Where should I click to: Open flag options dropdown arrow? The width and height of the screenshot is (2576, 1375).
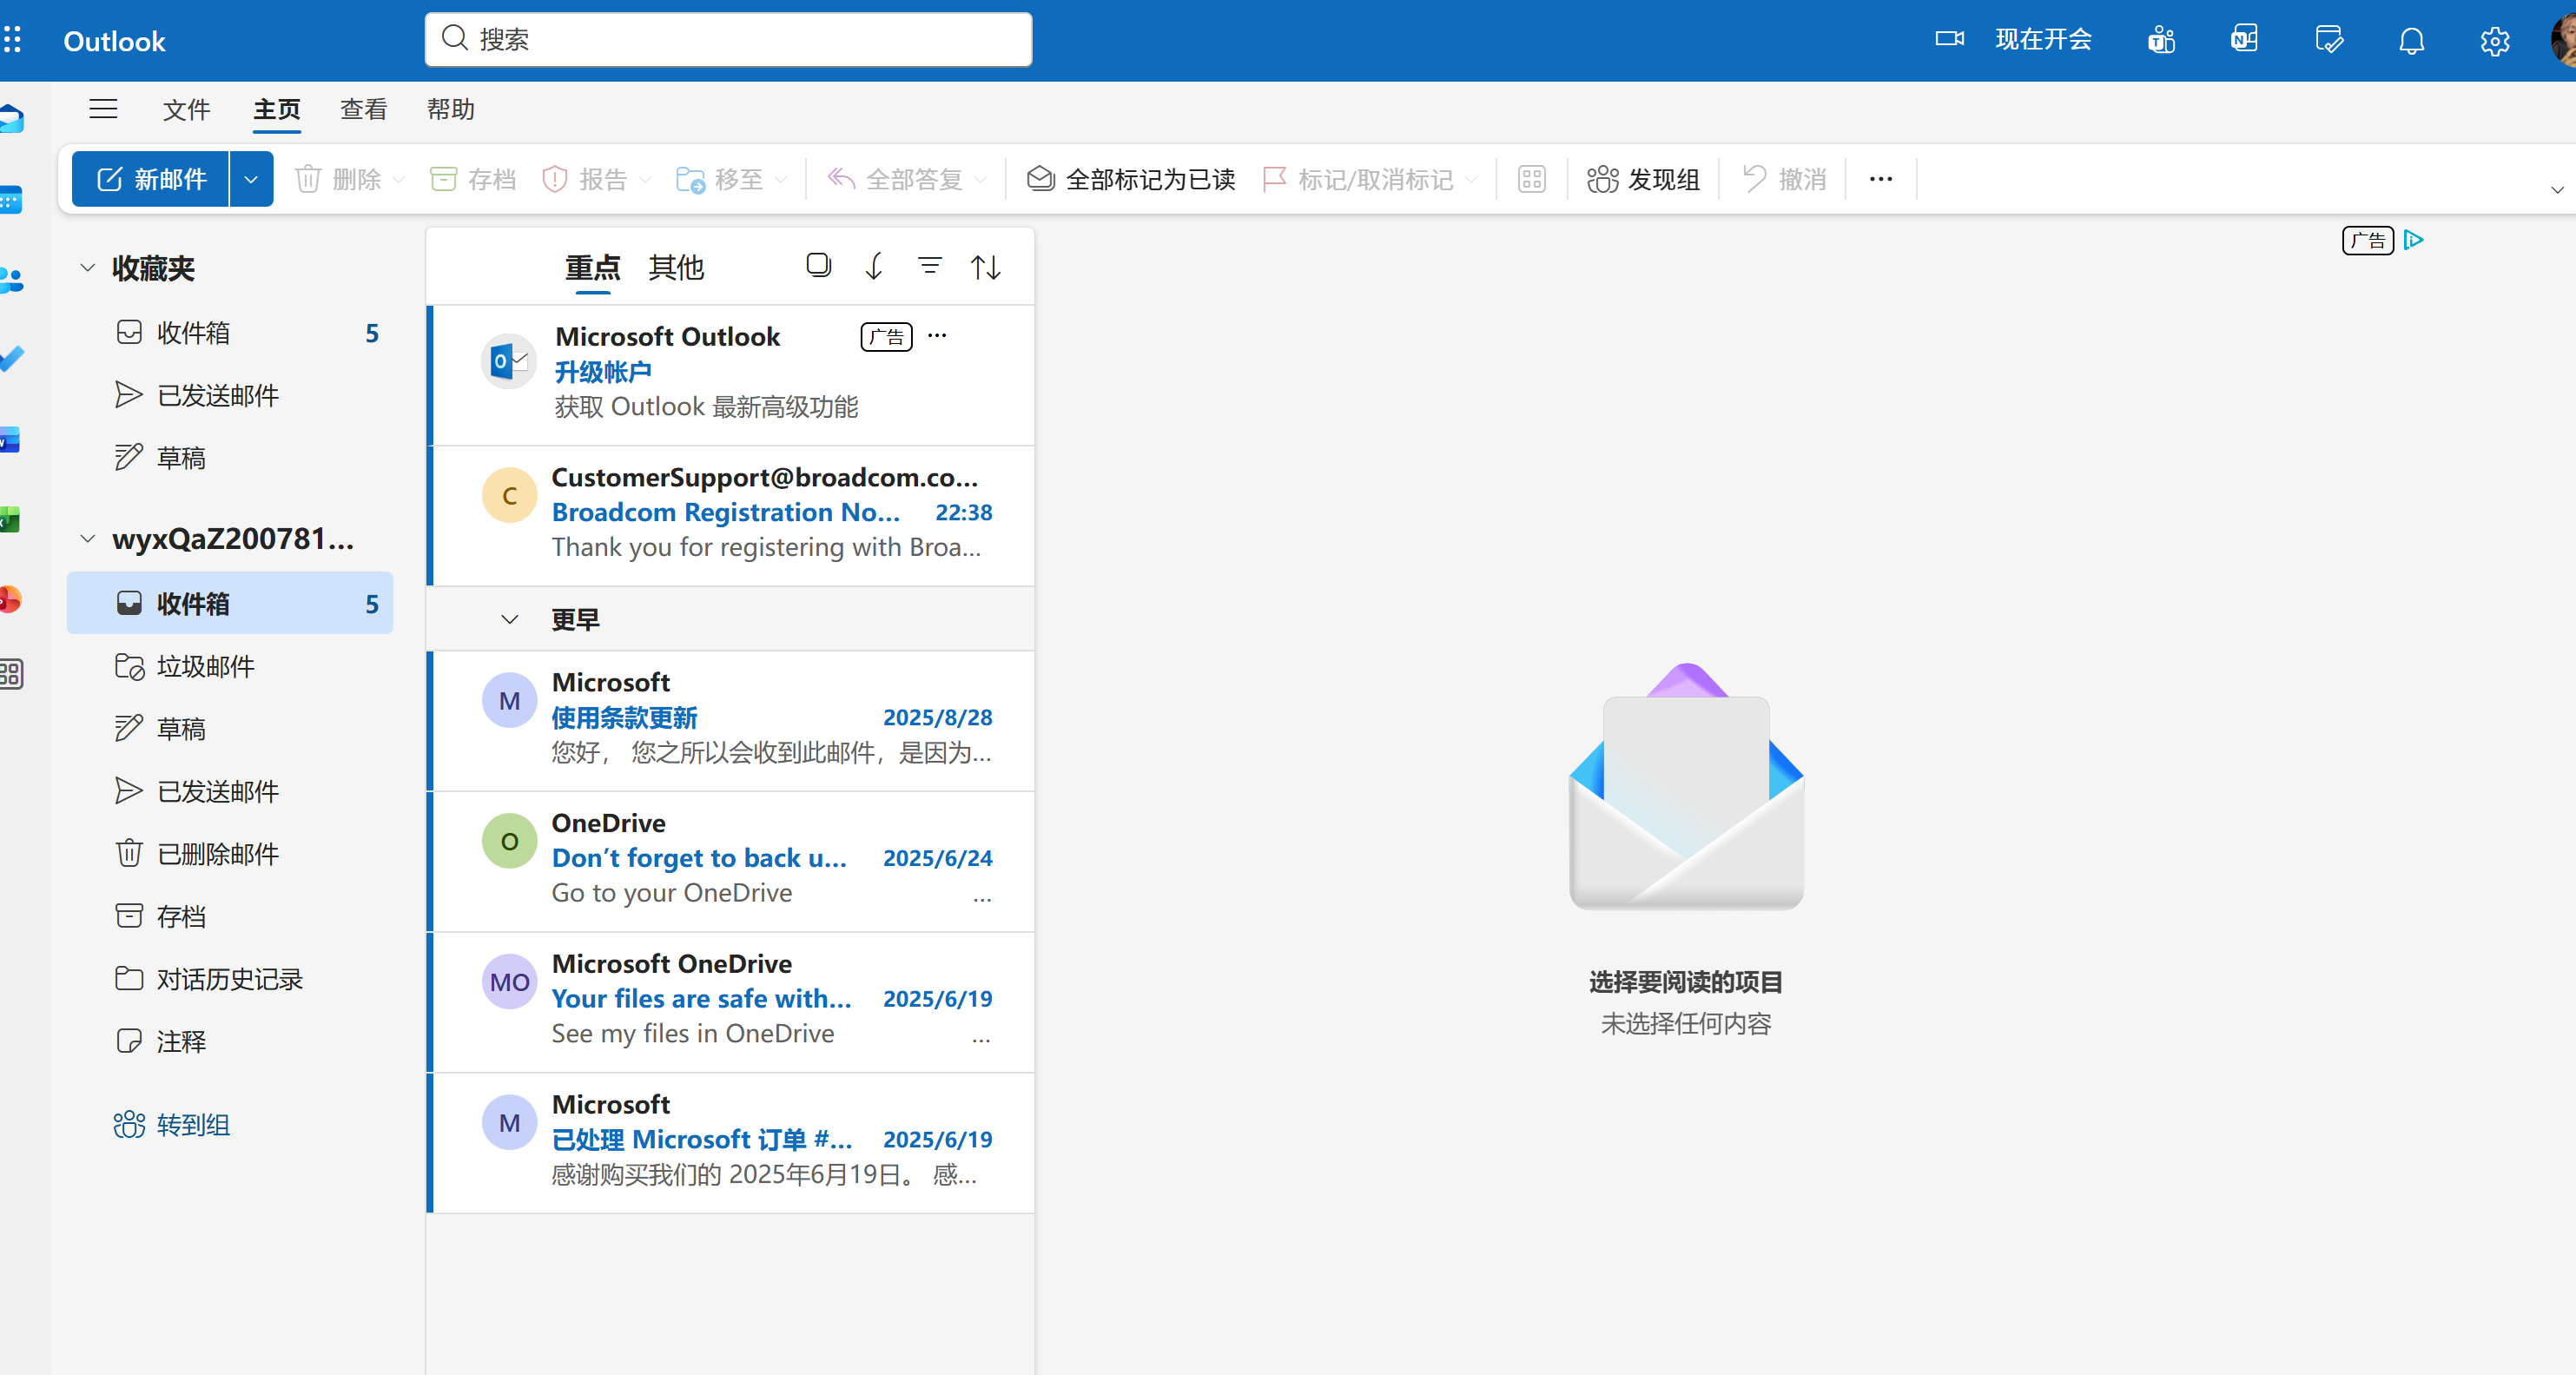[1471, 180]
